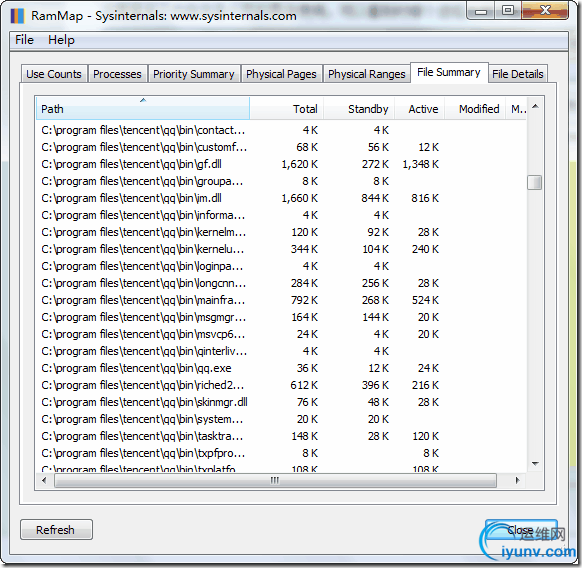
Task: Click the RamMap application icon in title bar
Action: coord(17,16)
